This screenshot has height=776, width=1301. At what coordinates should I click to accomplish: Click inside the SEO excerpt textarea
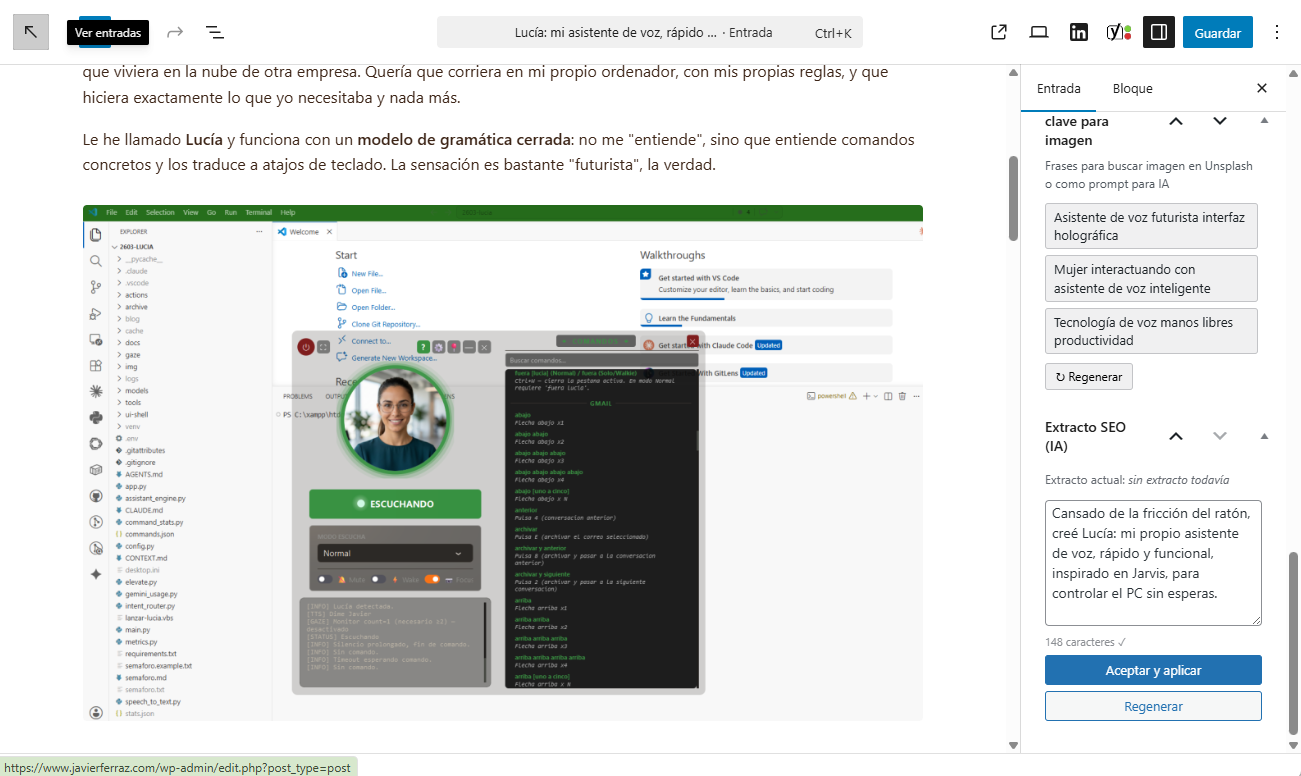1153,563
